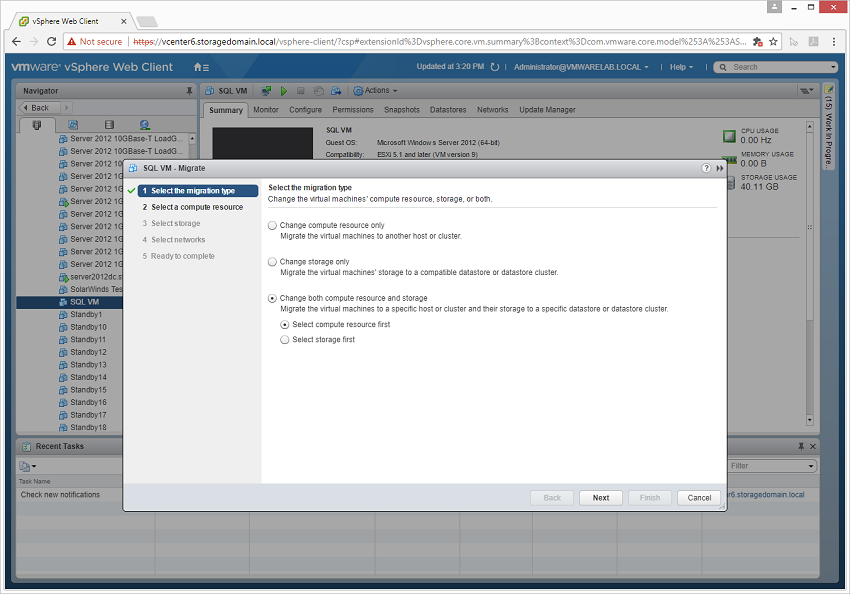Switch Navigator to VMs and Templates view
Screen dimensions: 850x594
tap(73, 125)
